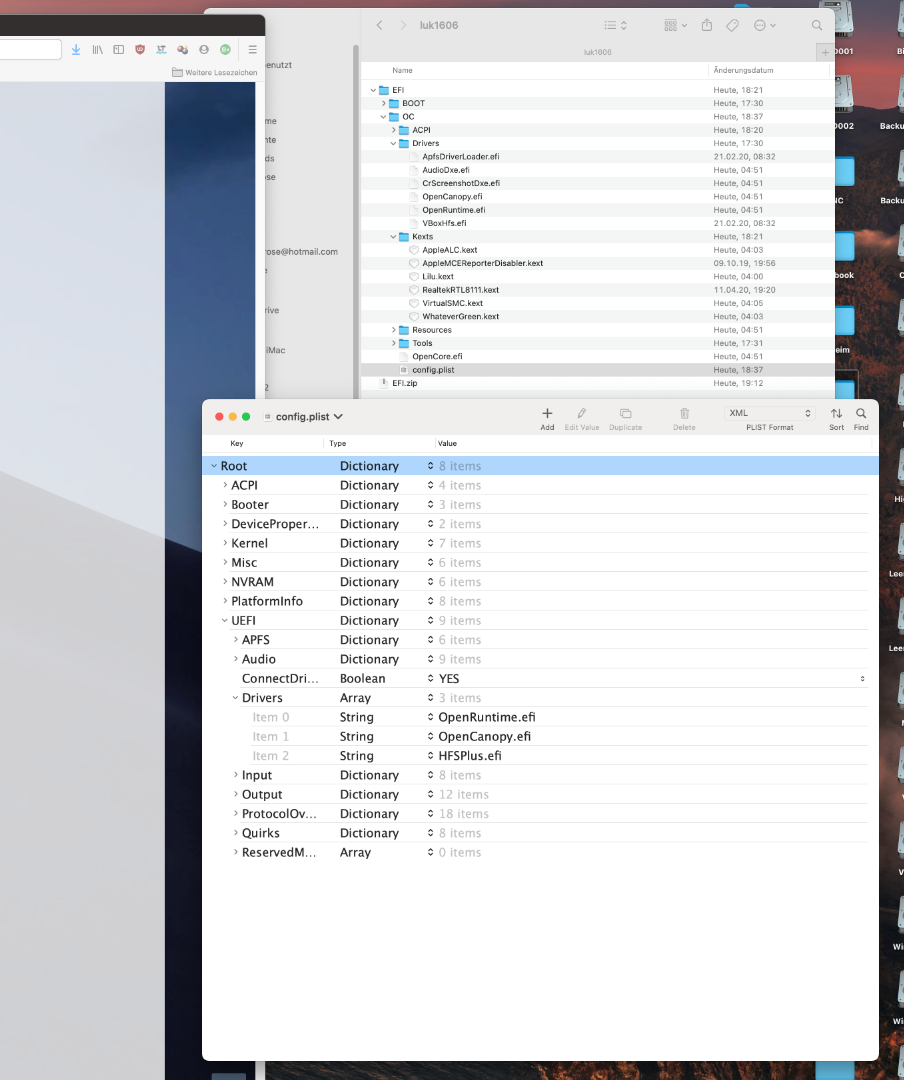
Task: Click browser downloads arrow icon
Action: (x=76, y=50)
